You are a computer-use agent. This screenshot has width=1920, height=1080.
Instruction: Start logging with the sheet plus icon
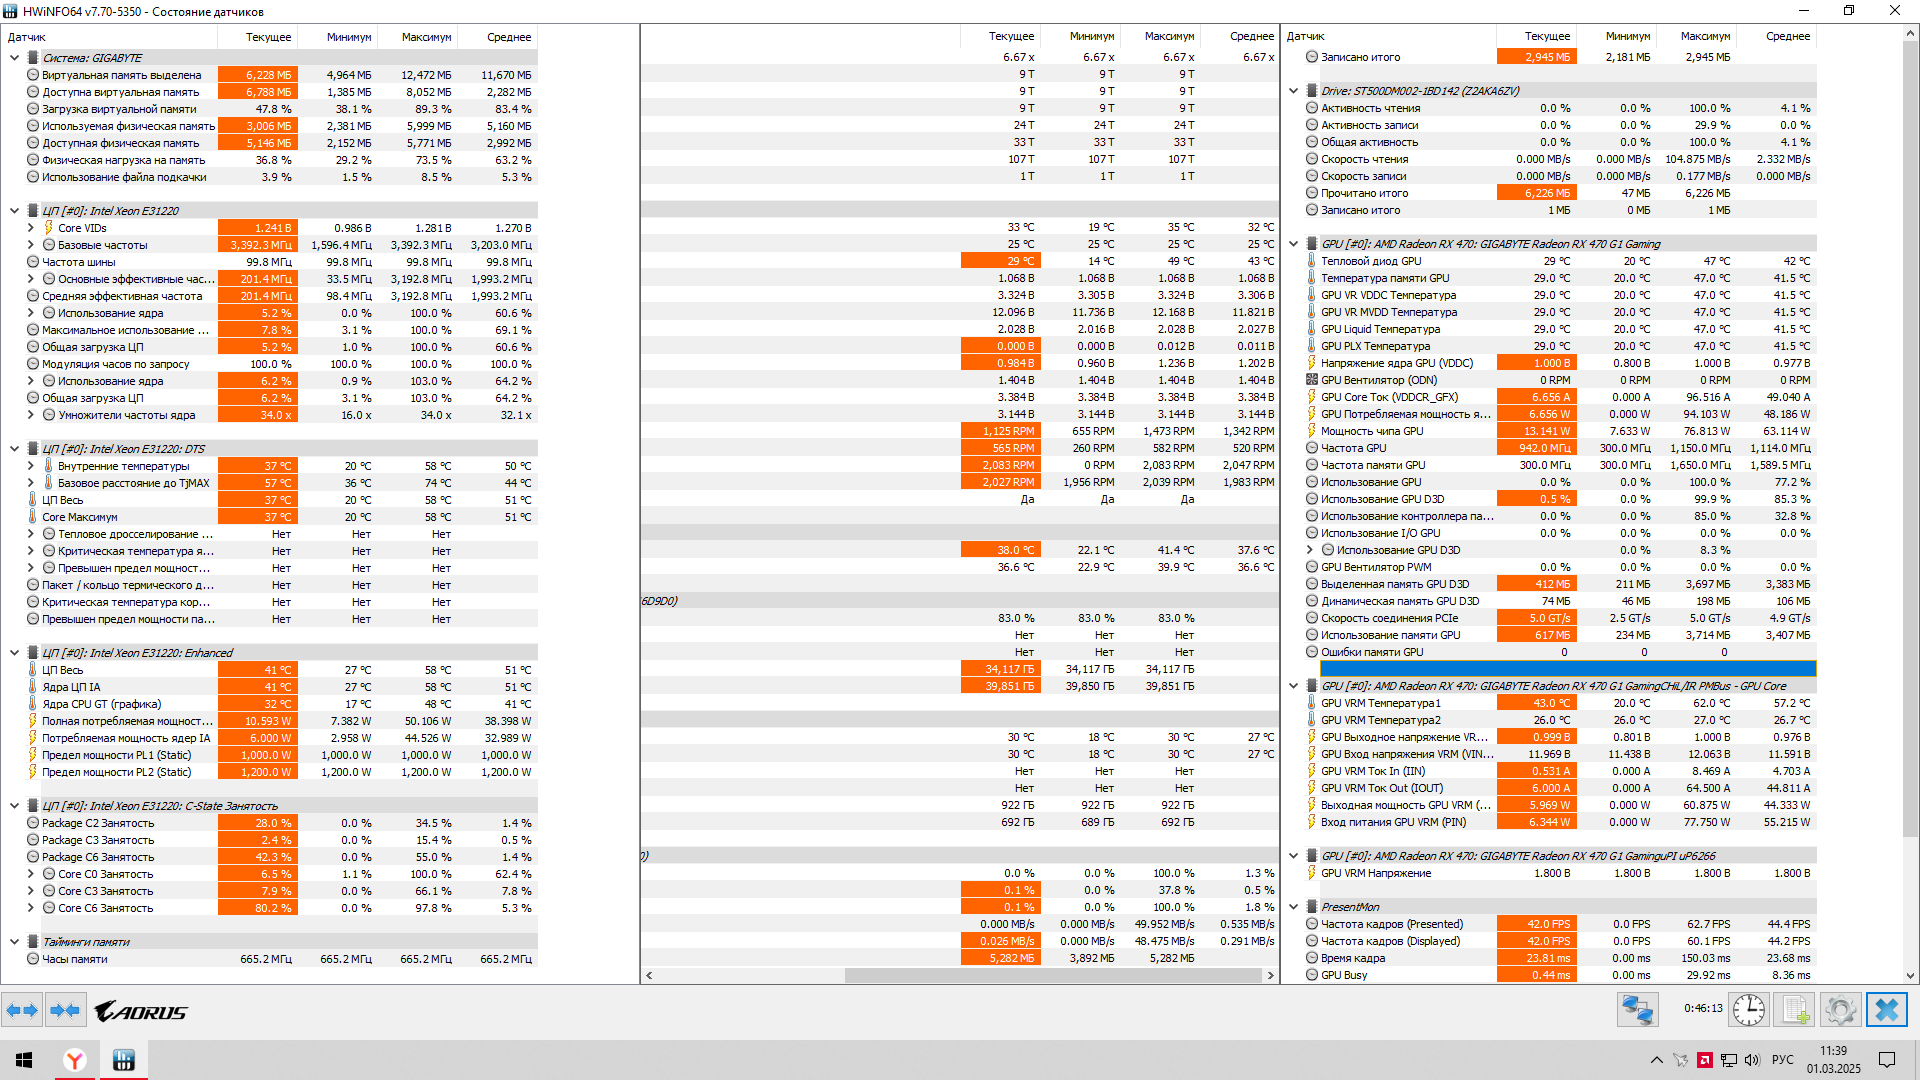click(x=1794, y=1010)
